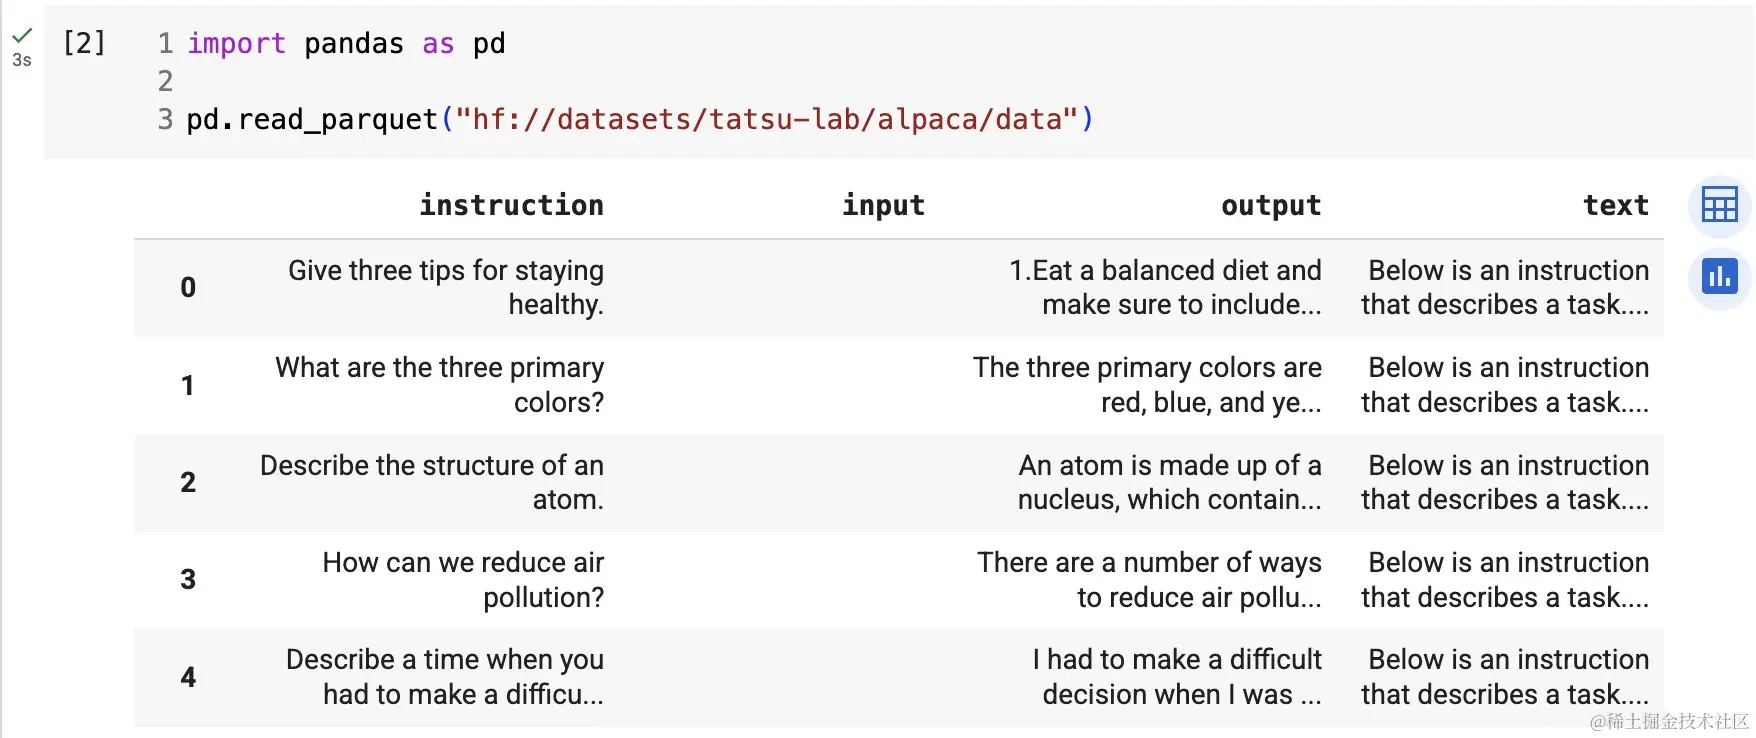
Task: Click the 'instruction' column header
Action: pos(511,205)
